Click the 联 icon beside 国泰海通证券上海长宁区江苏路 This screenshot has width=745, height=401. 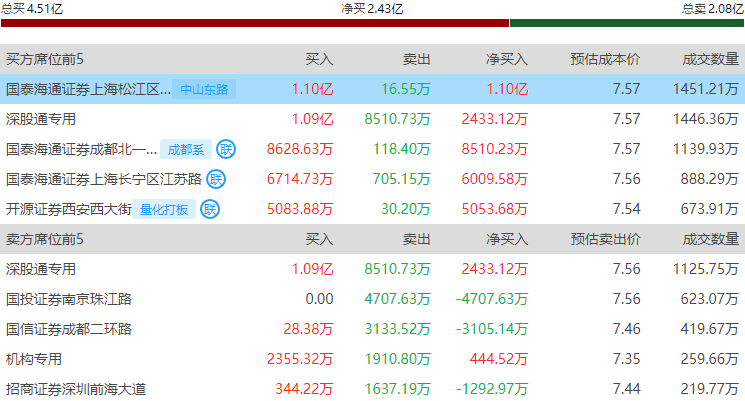tap(216, 179)
